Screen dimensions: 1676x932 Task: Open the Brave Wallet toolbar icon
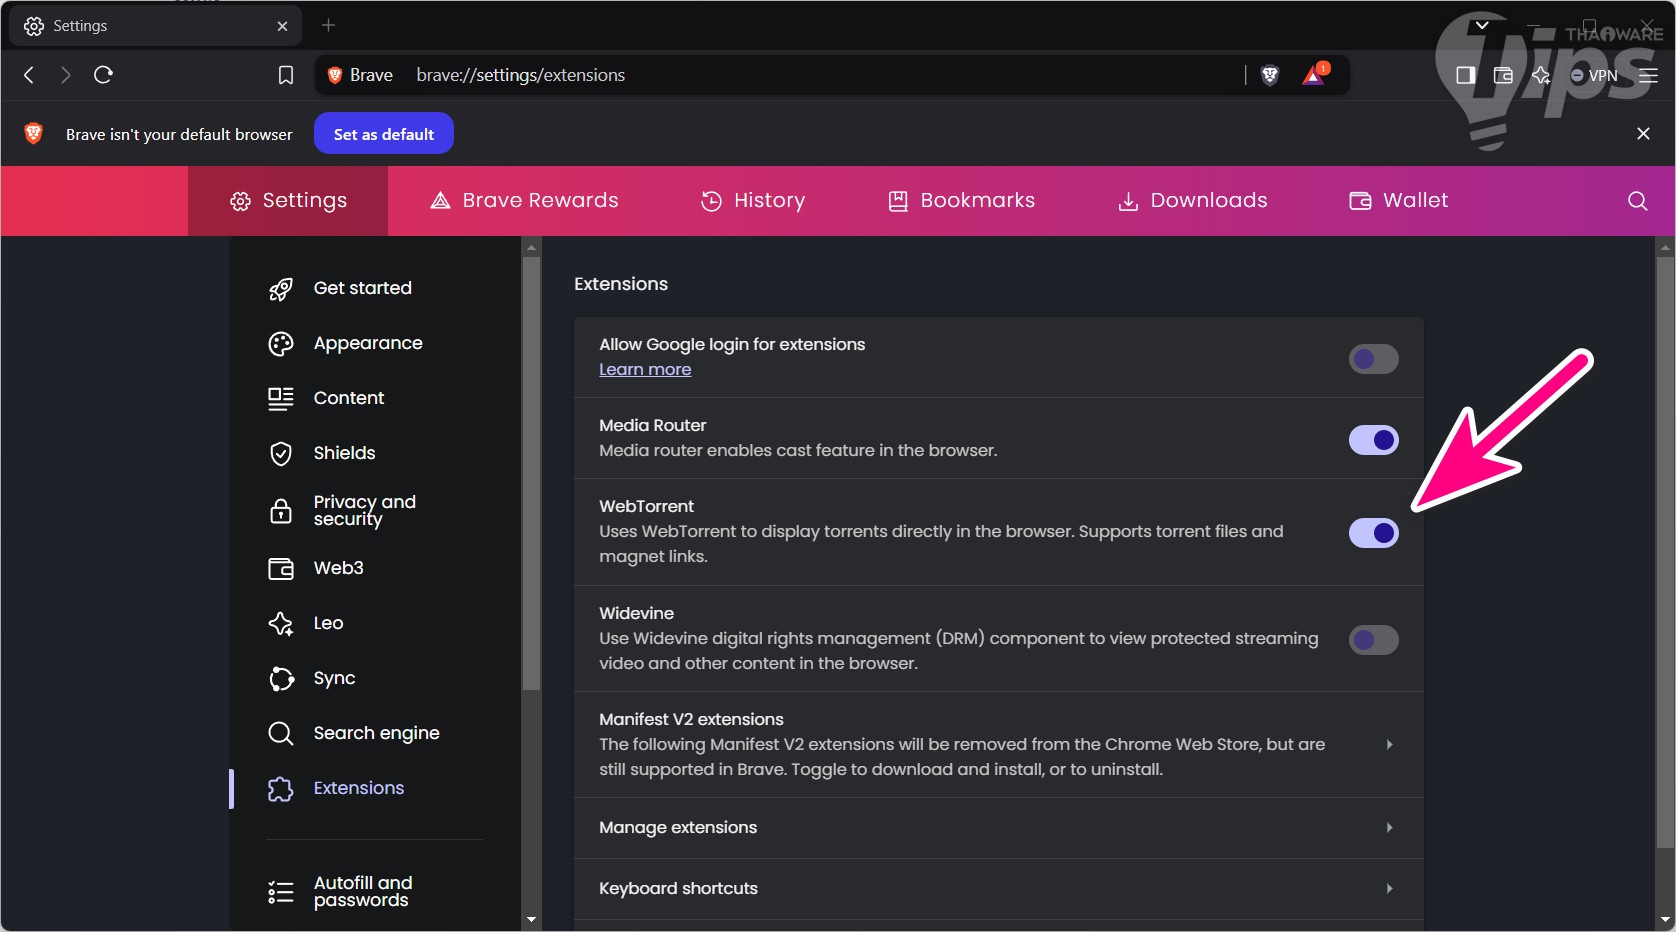point(1503,75)
